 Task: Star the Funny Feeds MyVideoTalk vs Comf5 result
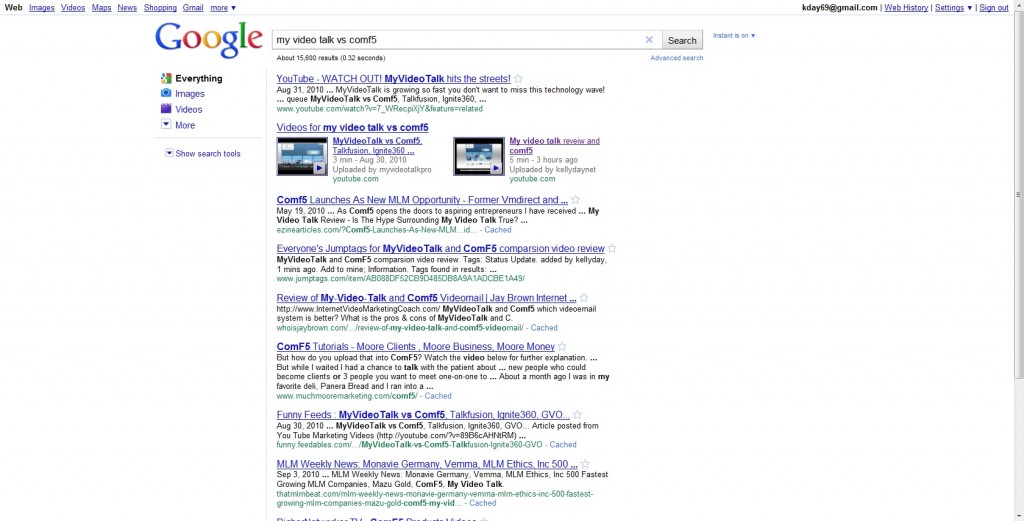(577, 415)
